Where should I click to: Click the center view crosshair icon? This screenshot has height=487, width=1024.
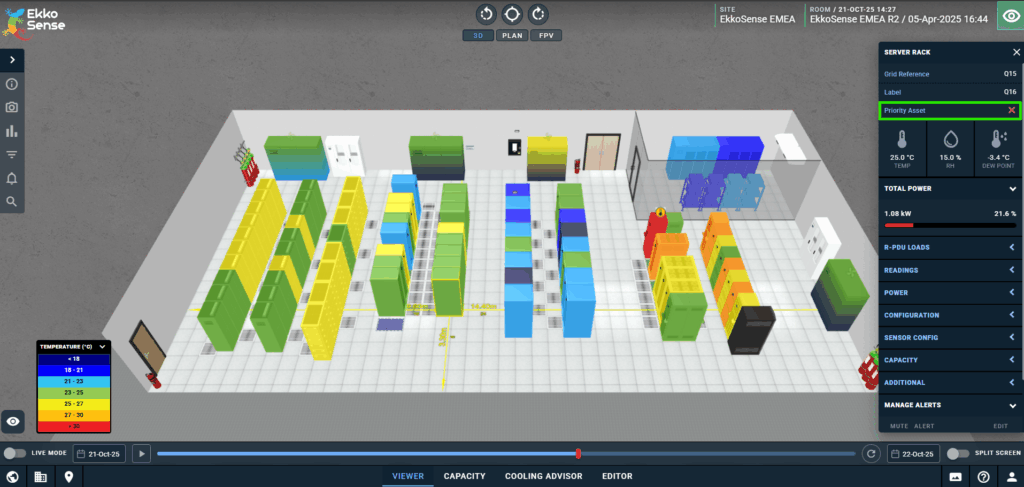tap(512, 14)
